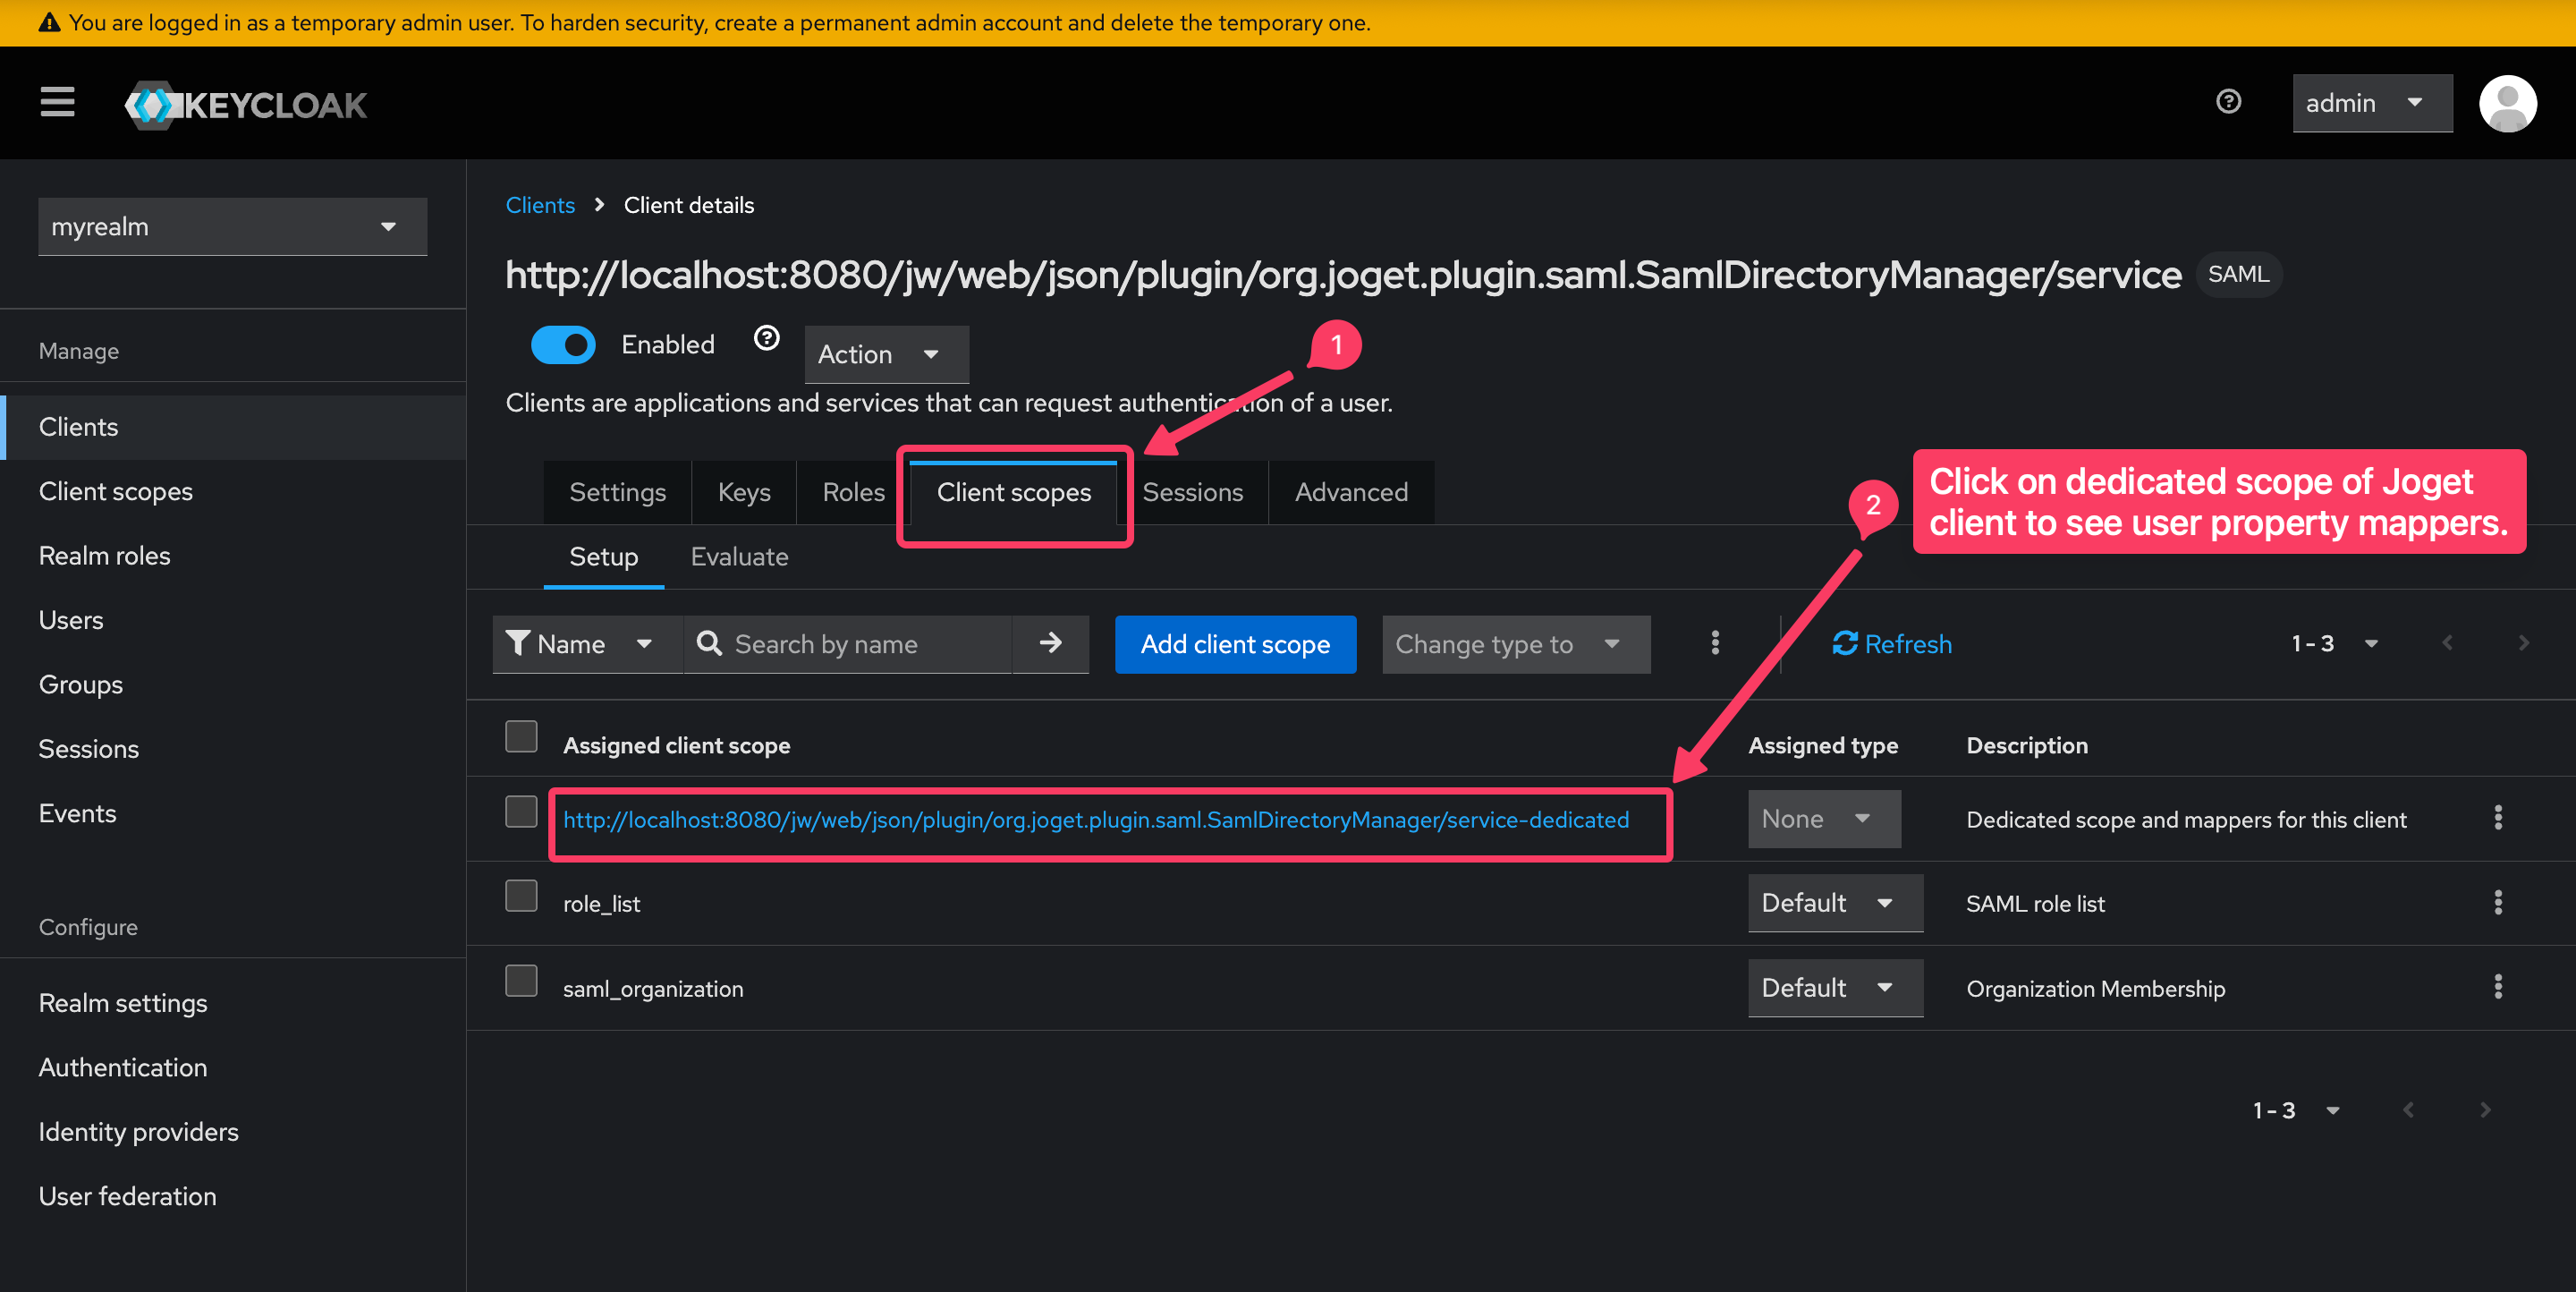Select the Client scopes tab
This screenshot has width=2576, height=1292.
pos(1013,492)
